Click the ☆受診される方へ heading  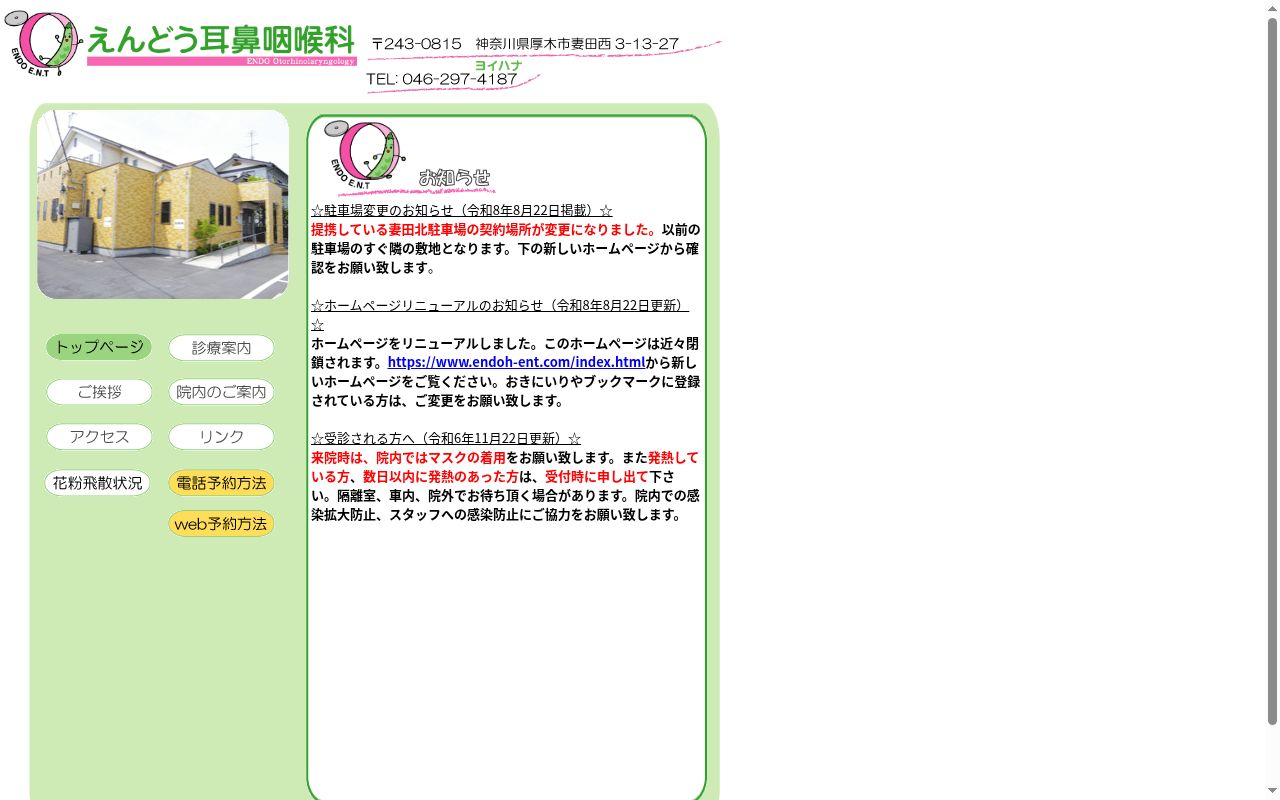click(446, 438)
